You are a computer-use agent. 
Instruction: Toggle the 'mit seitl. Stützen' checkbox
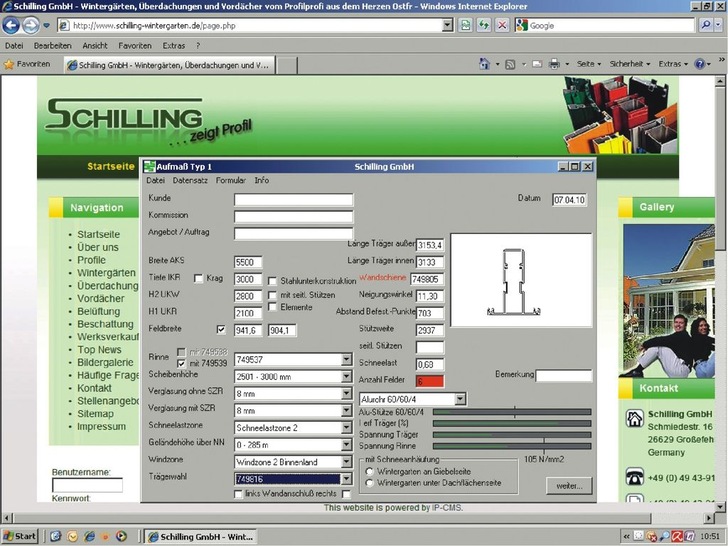click(272, 294)
